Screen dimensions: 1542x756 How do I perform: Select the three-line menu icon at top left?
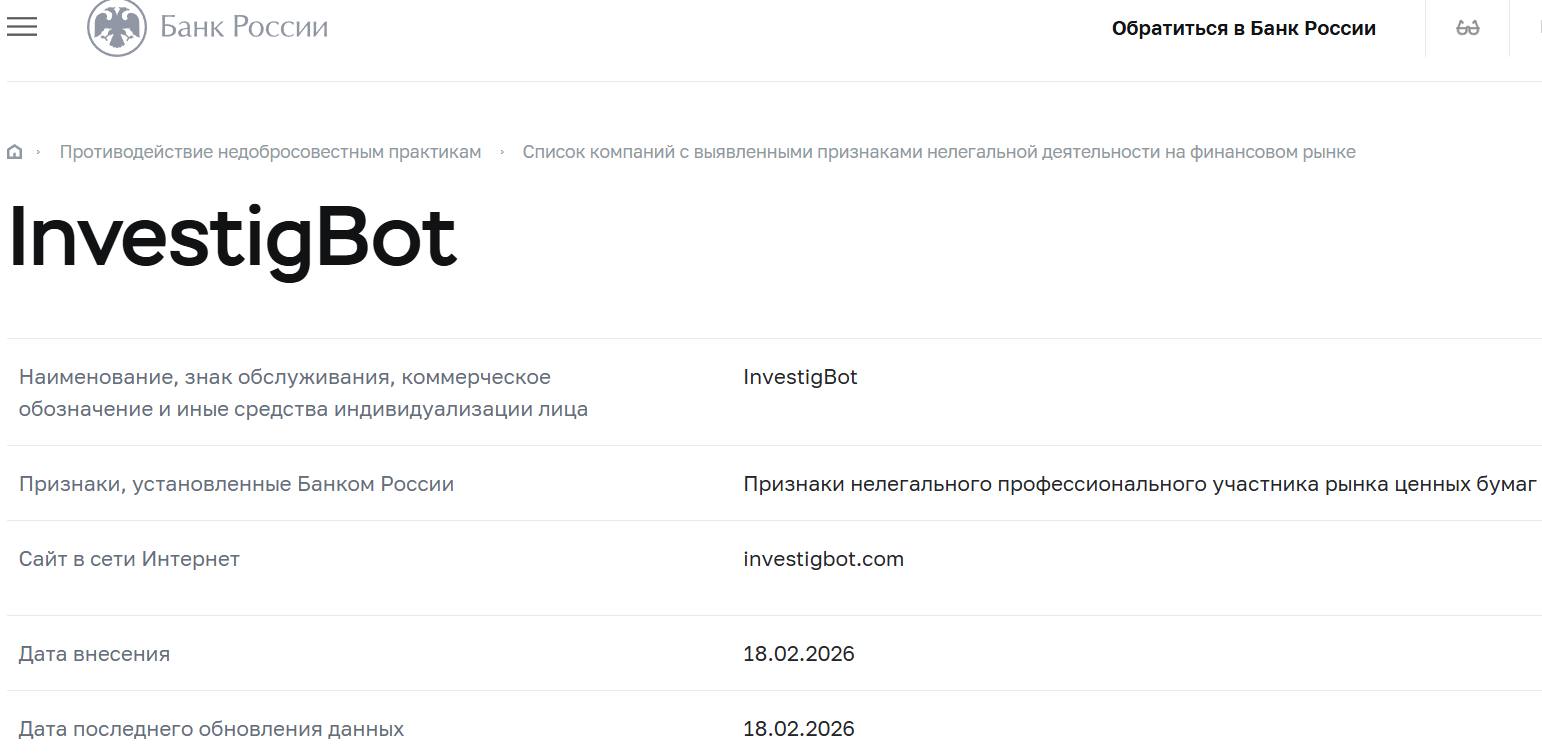[21, 27]
